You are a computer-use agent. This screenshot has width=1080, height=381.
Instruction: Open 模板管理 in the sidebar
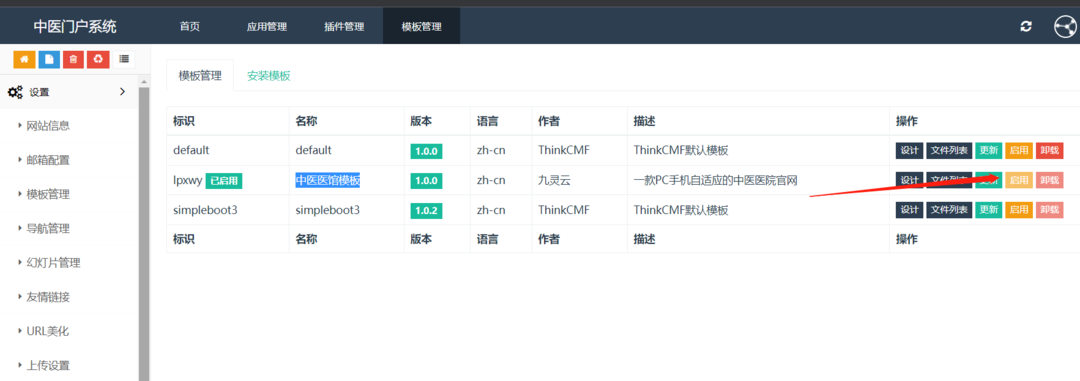pyautogui.click(x=48, y=194)
